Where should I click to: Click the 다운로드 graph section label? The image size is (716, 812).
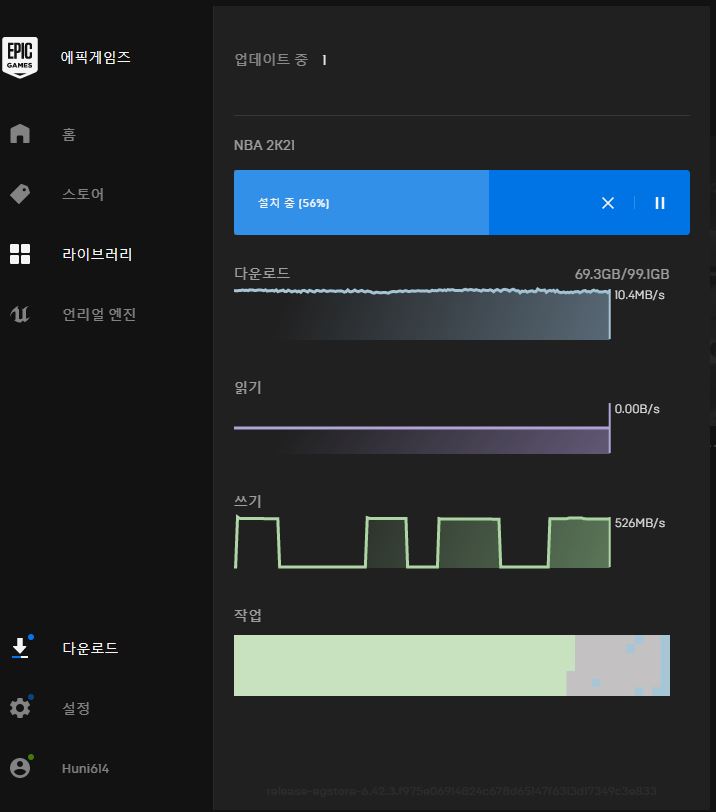click(x=262, y=273)
